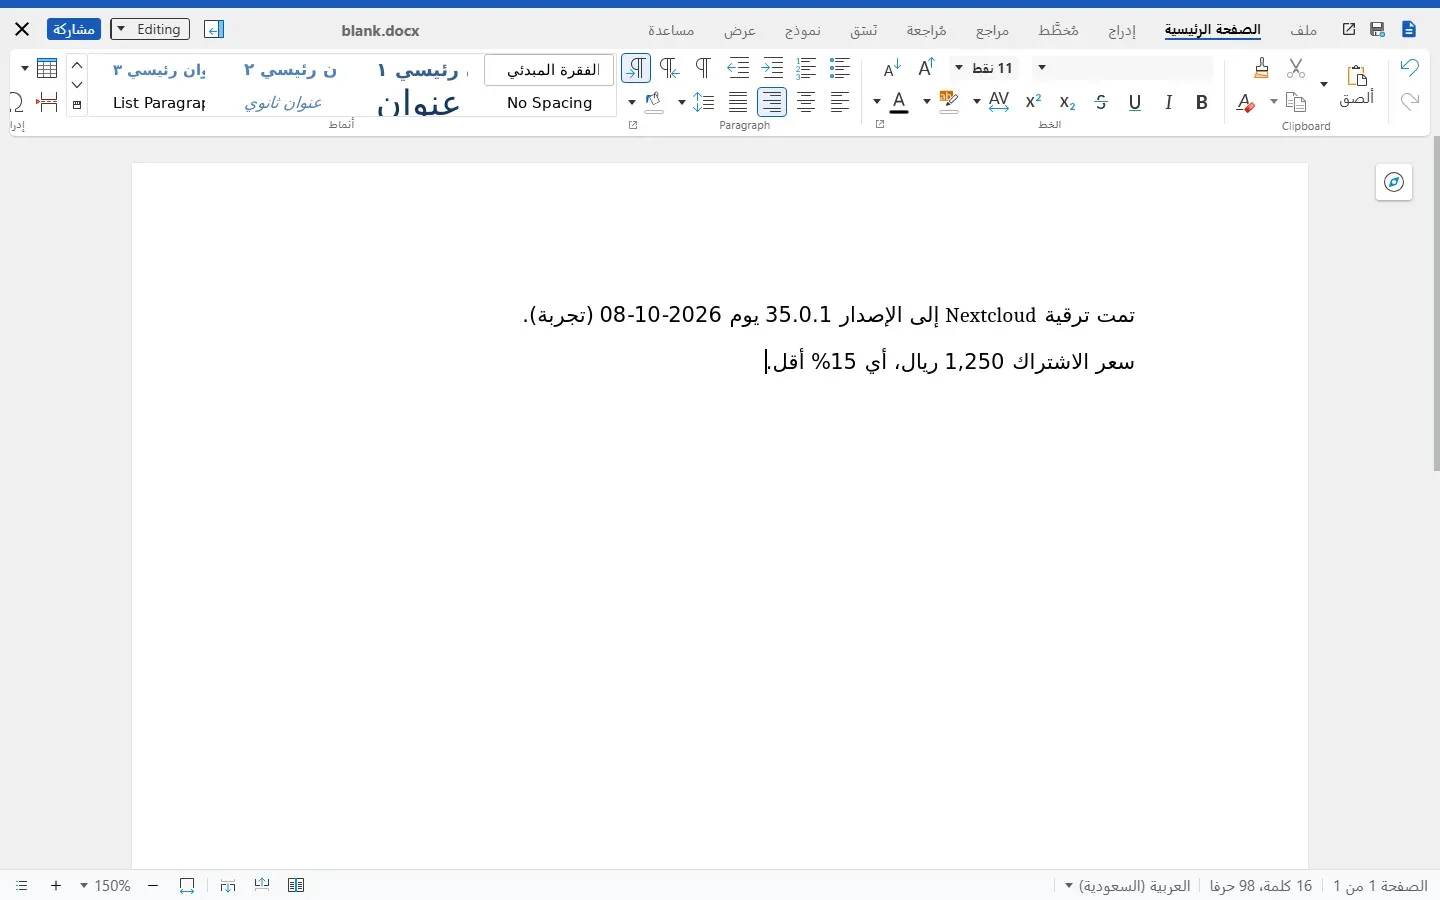This screenshot has height=900, width=1440.
Task: Toggle justified paragraph alignment
Action: tap(738, 102)
